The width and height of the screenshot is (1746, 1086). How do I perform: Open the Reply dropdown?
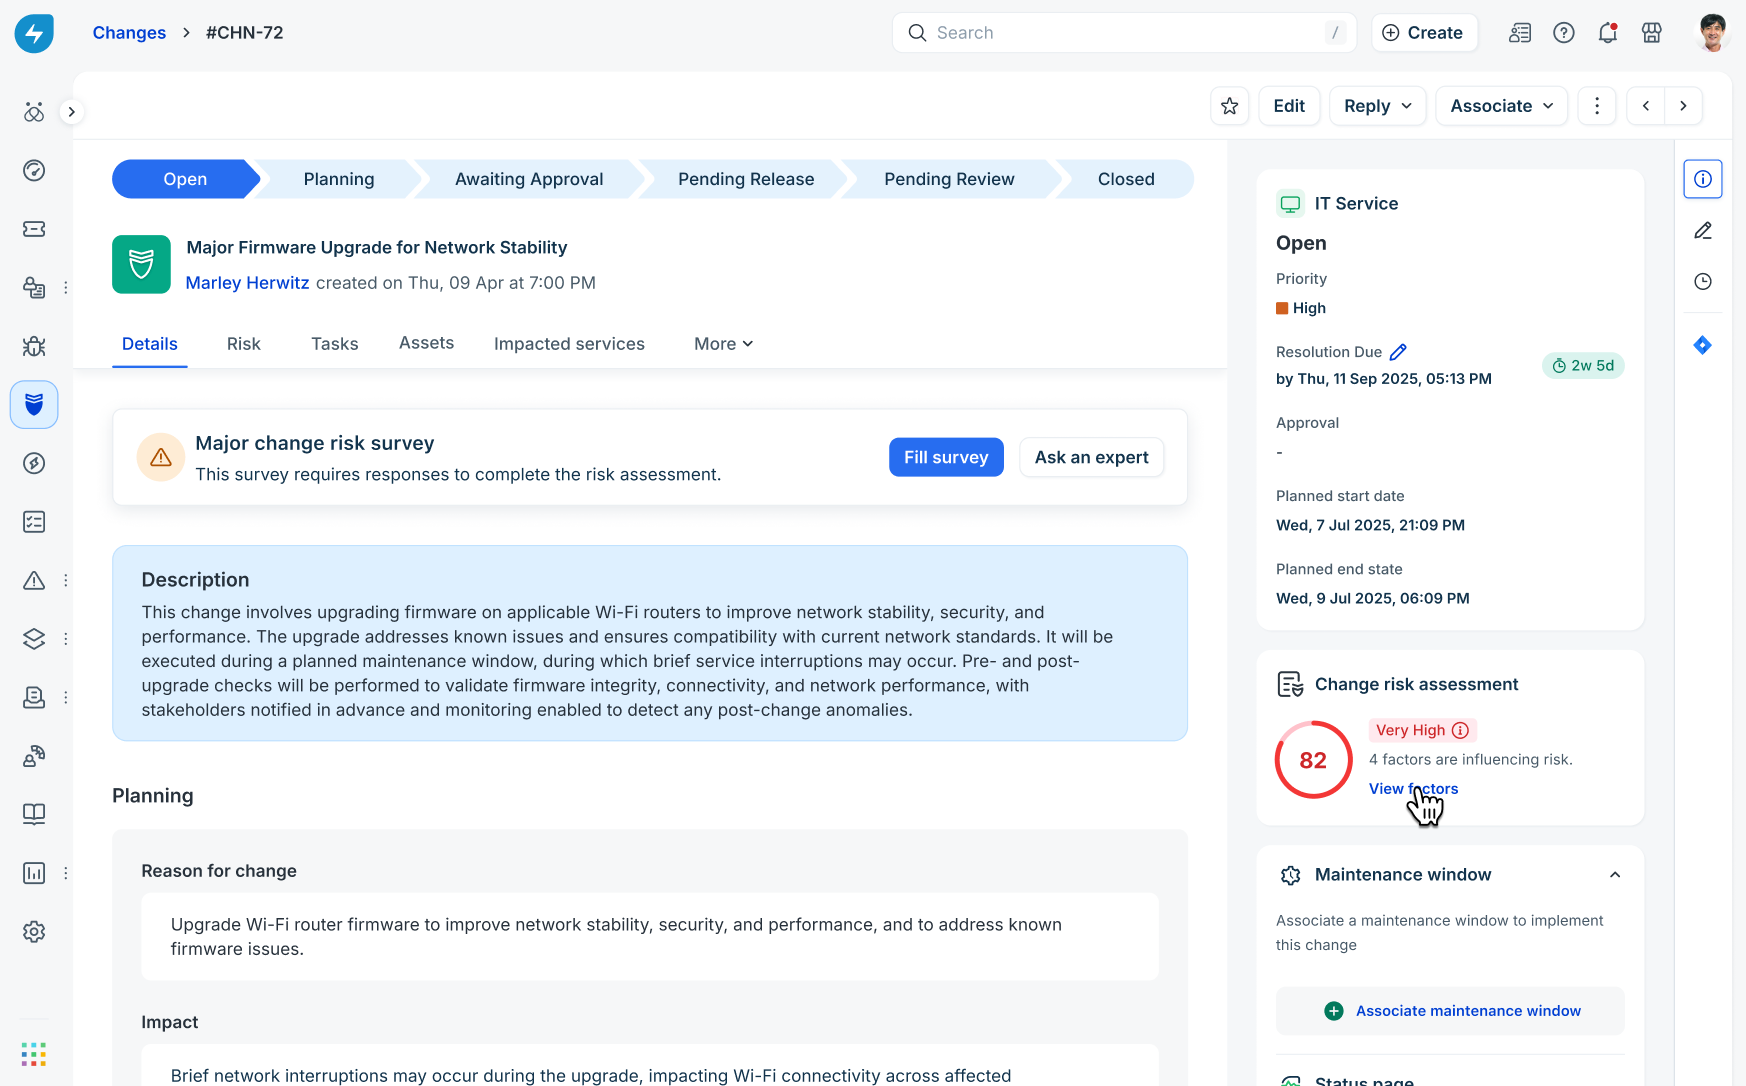tap(1377, 106)
